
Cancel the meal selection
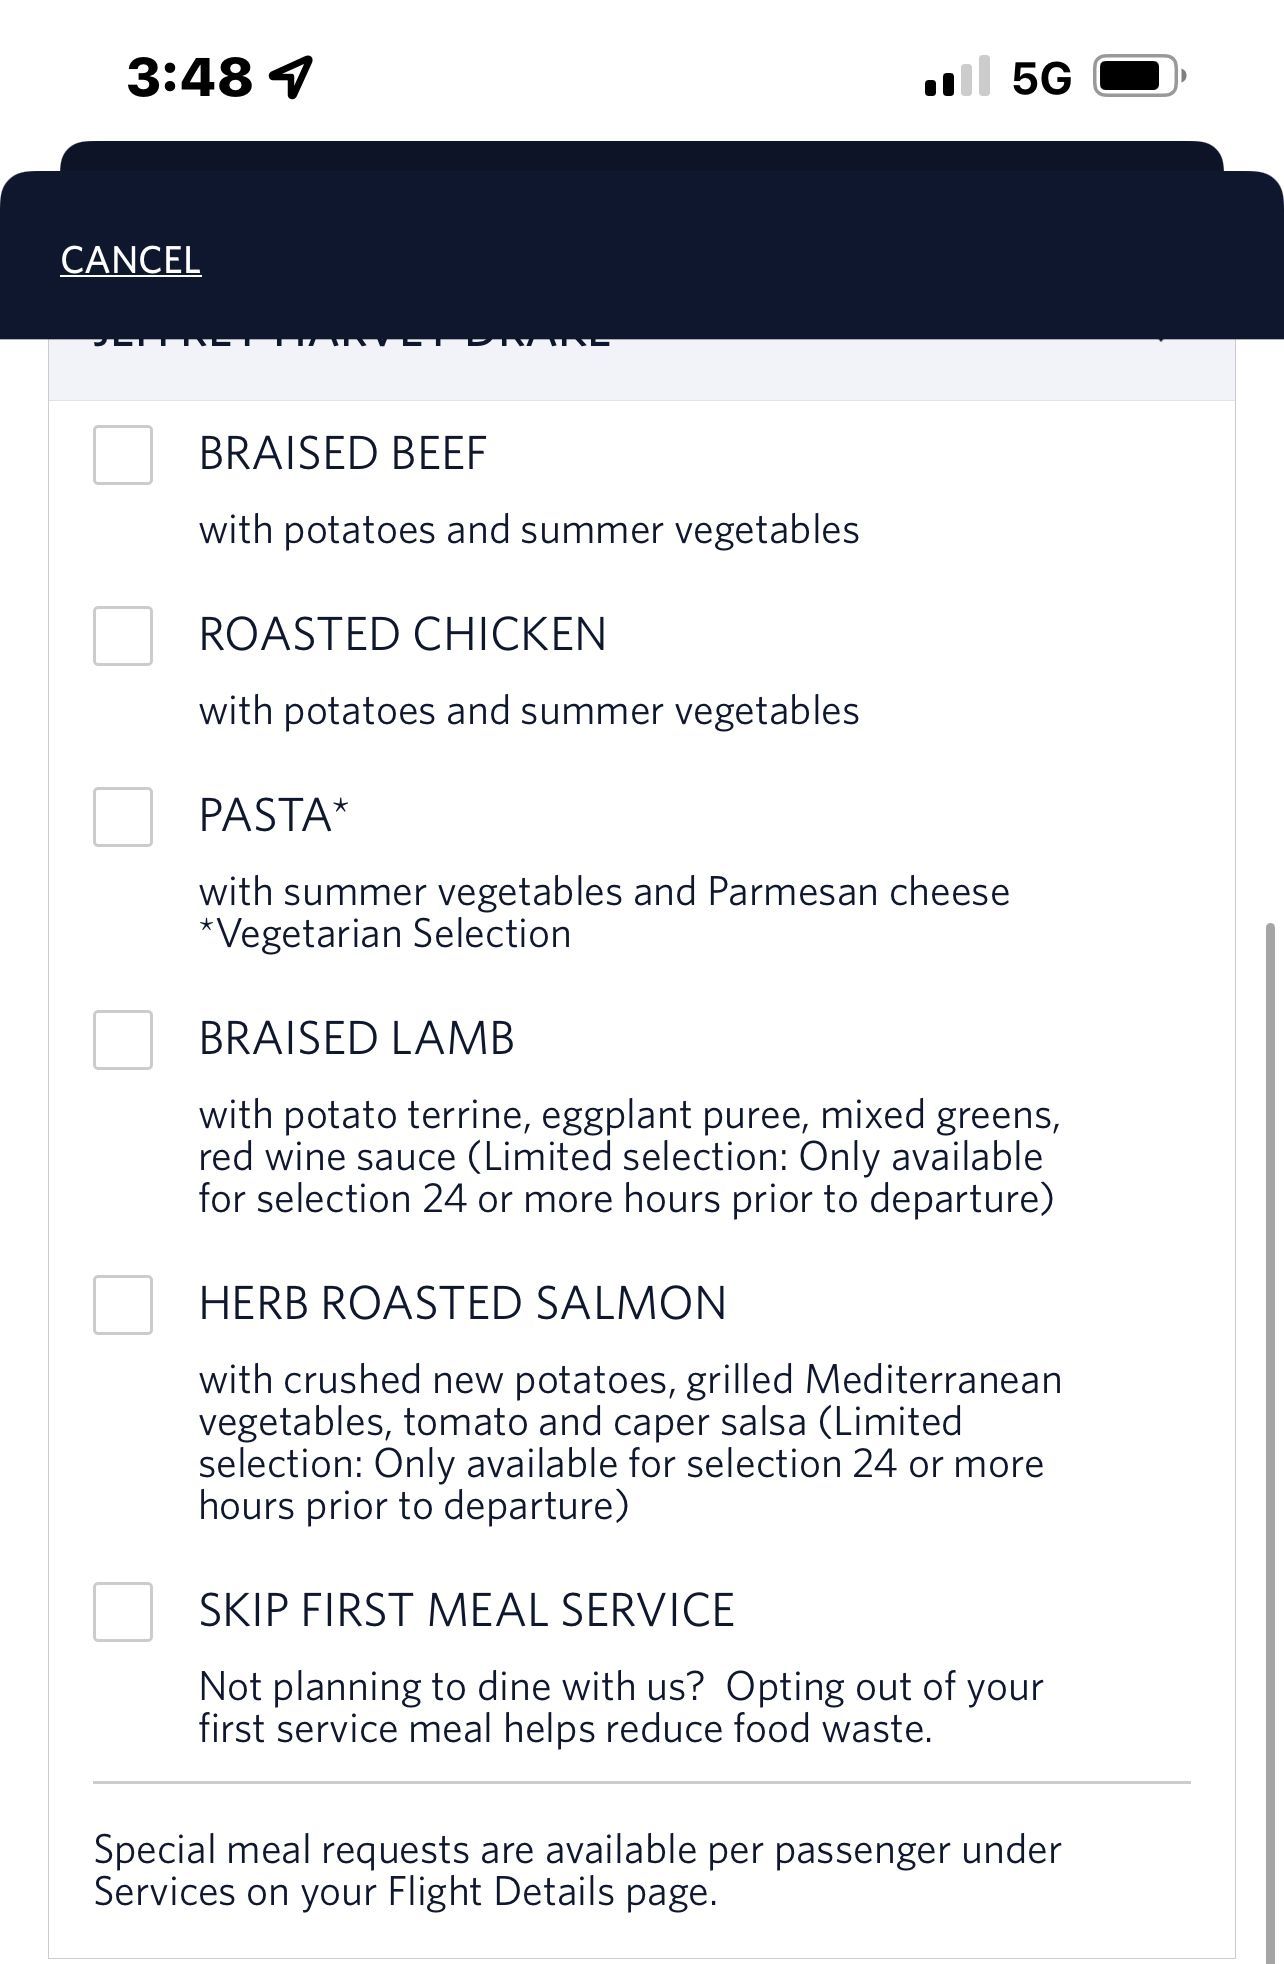(130, 260)
